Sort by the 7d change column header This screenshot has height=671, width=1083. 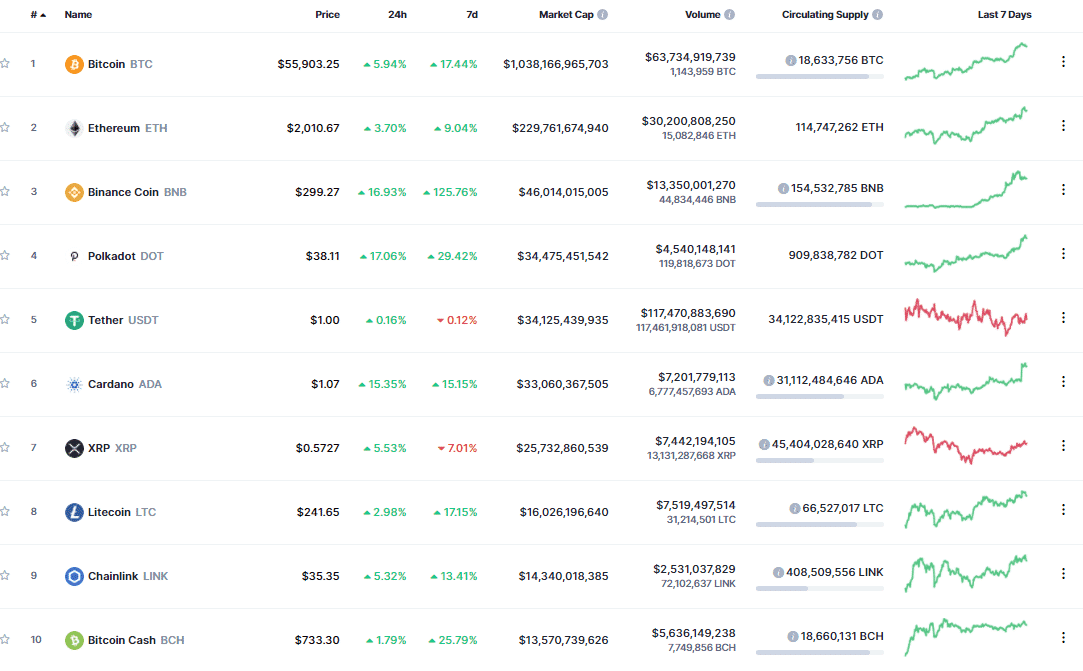[x=471, y=15]
